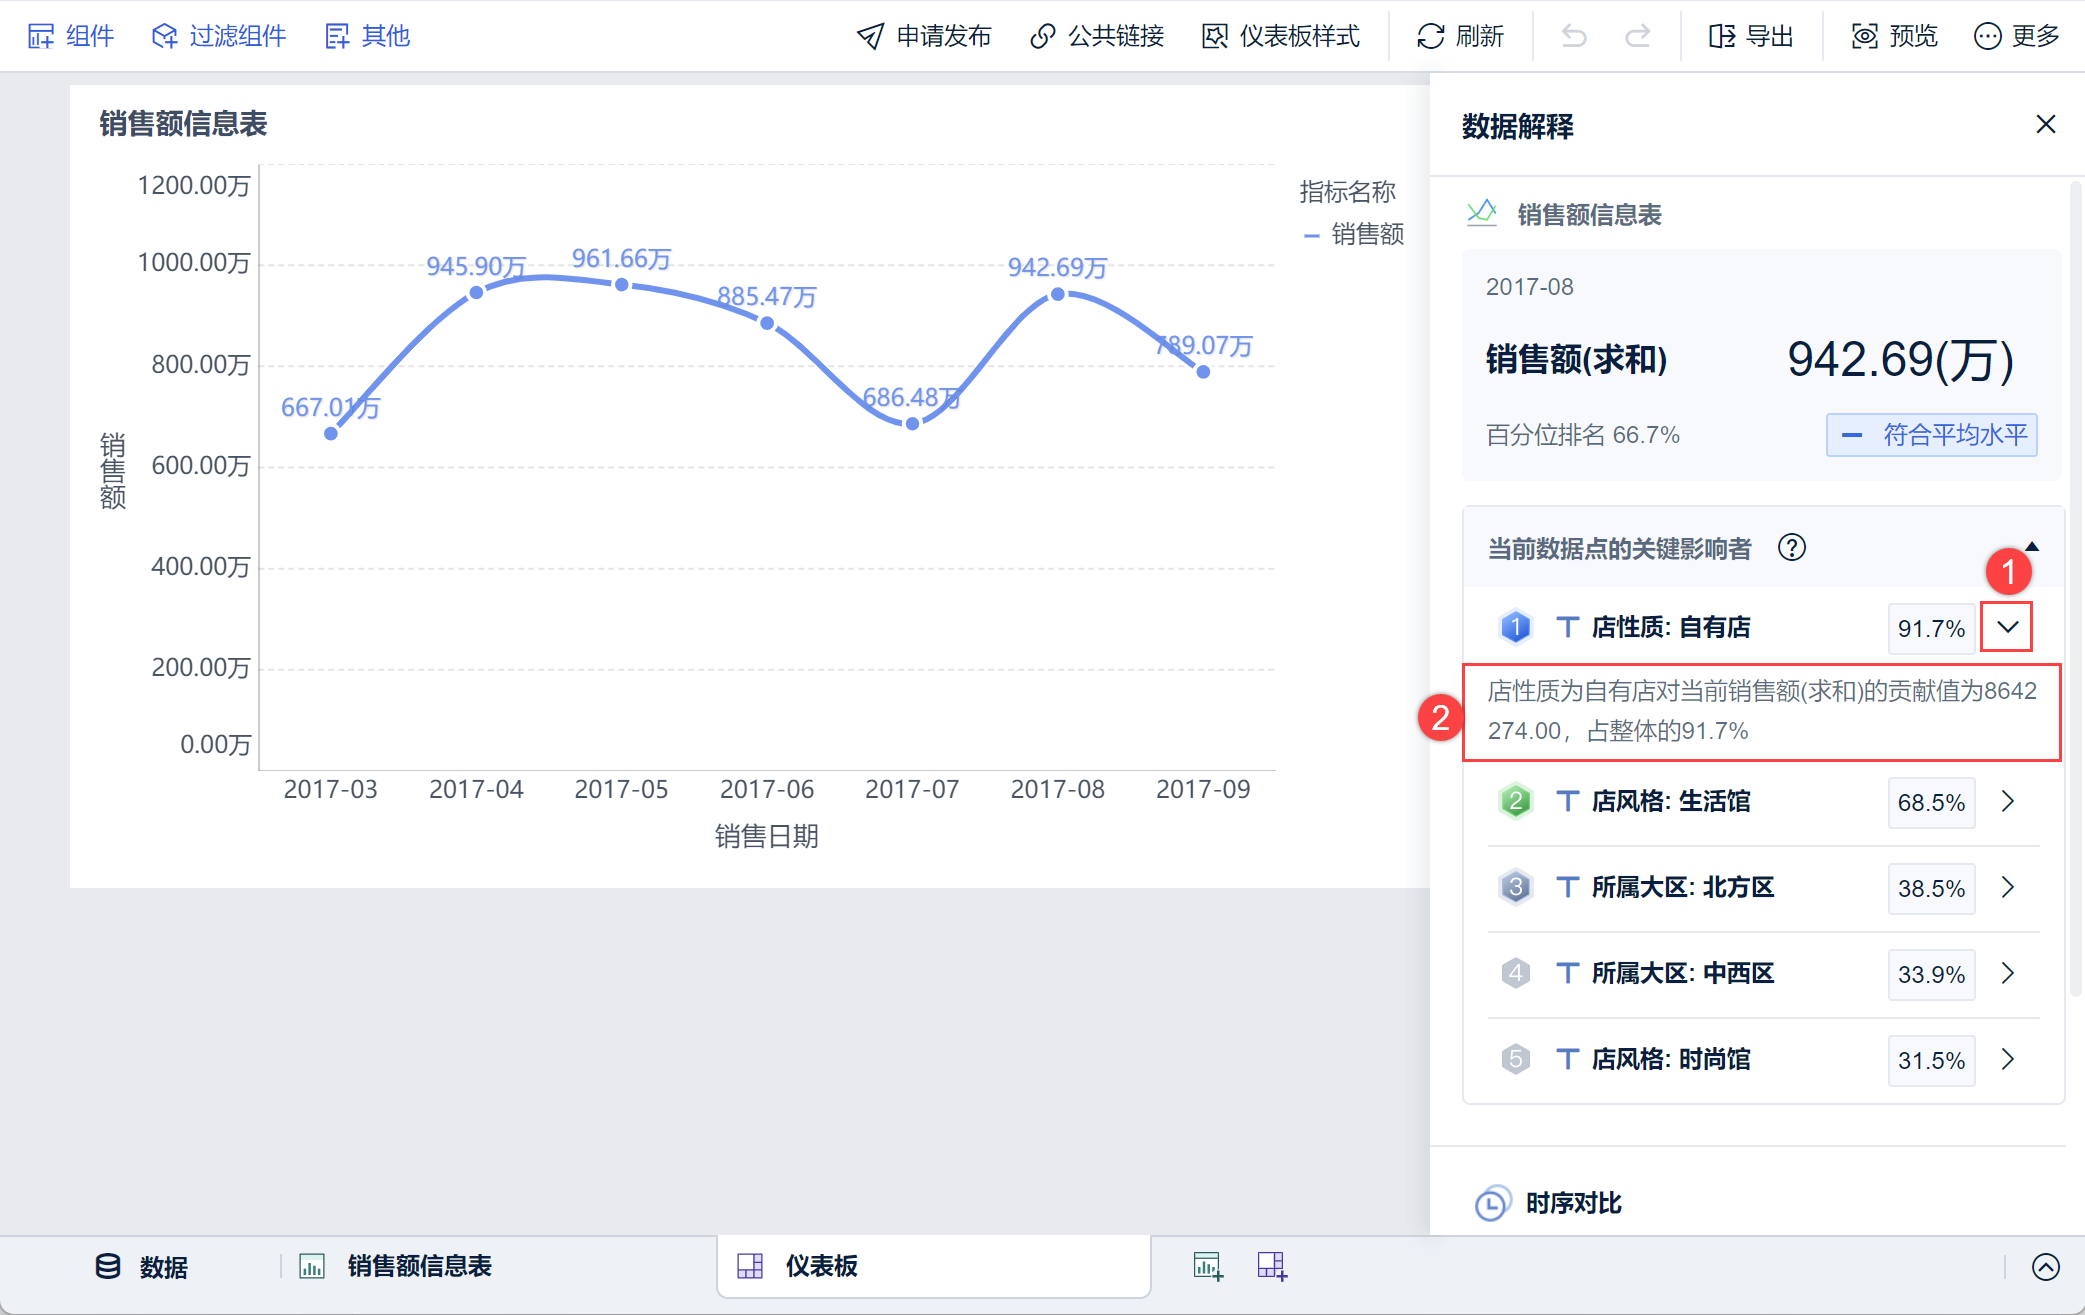
Task: Collapse the 店性质: 自有店 influencer details
Action: 2007,627
